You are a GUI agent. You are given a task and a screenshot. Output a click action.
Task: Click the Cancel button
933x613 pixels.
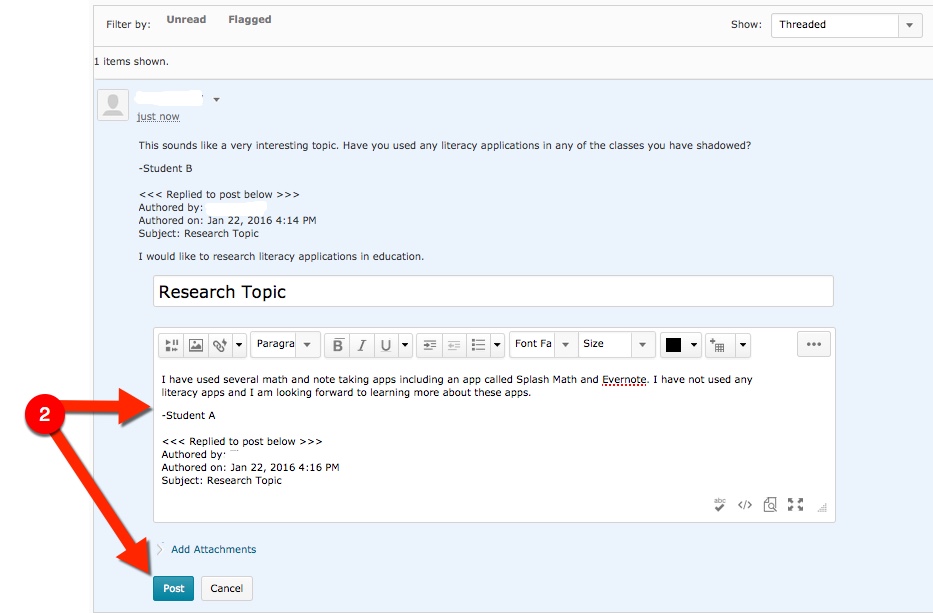227,588
